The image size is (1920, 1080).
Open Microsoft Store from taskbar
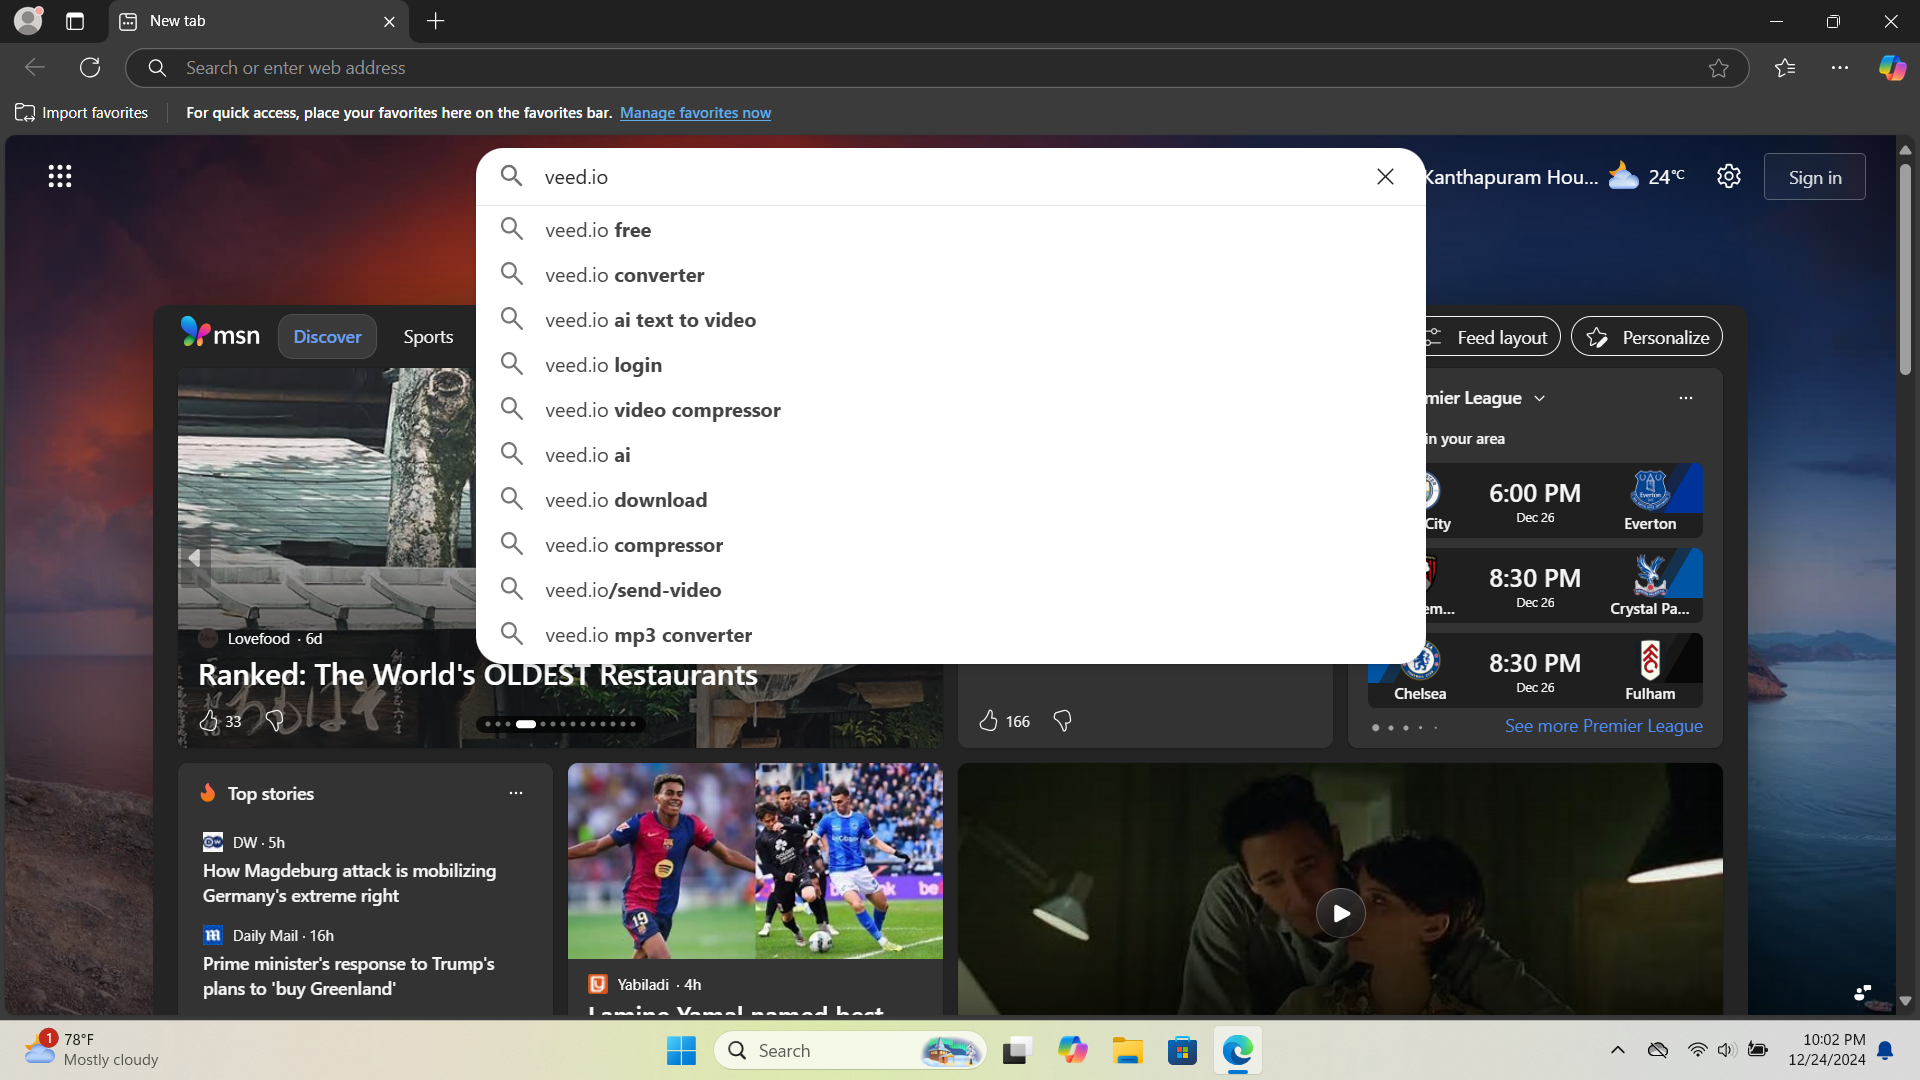click(x=1182, y=1050)
